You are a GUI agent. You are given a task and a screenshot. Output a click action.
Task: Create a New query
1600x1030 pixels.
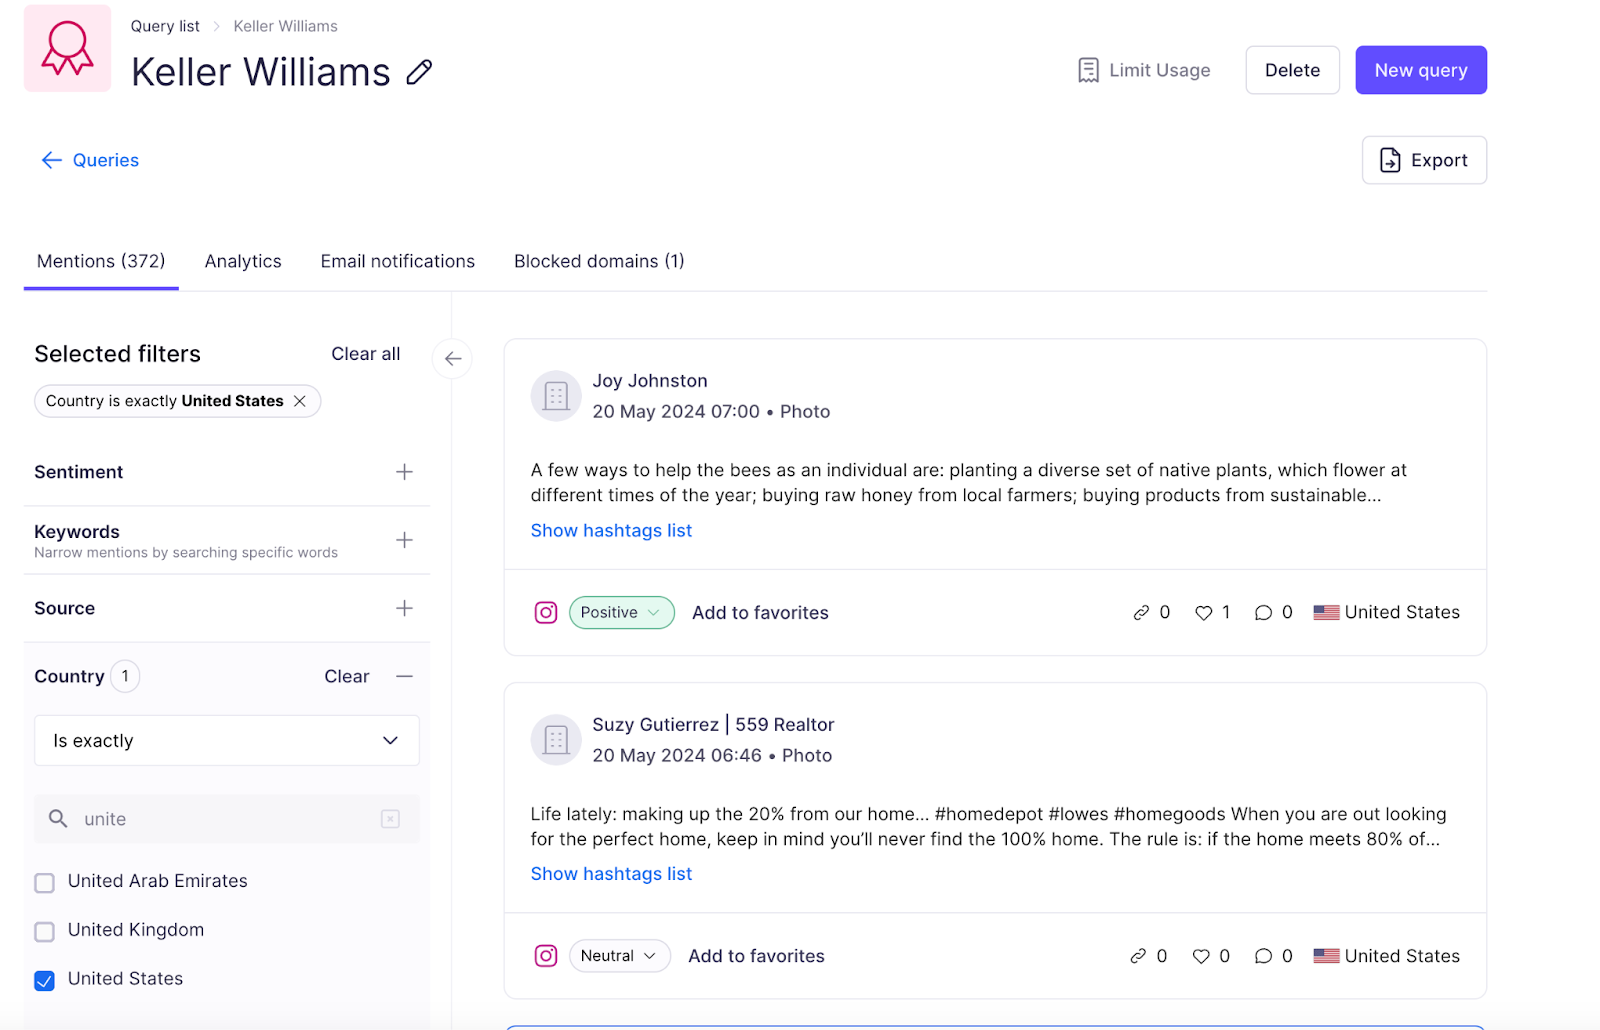pos(1421,70)
